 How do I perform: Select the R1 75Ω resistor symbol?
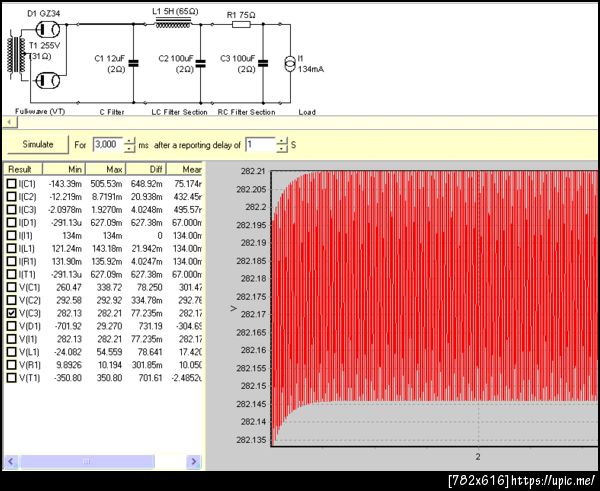(x=241, y=24)
